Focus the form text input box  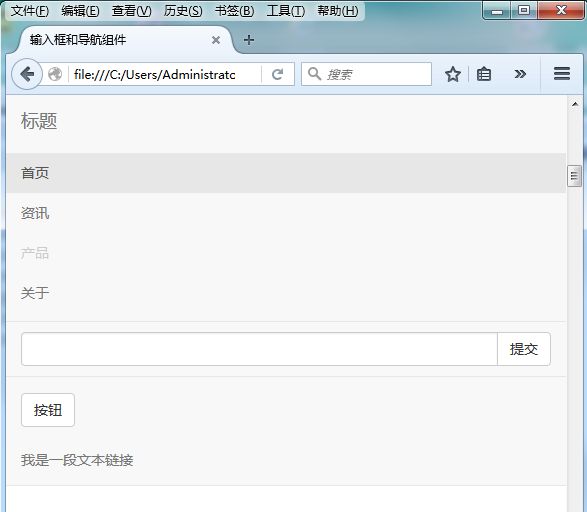click(259, 349)
